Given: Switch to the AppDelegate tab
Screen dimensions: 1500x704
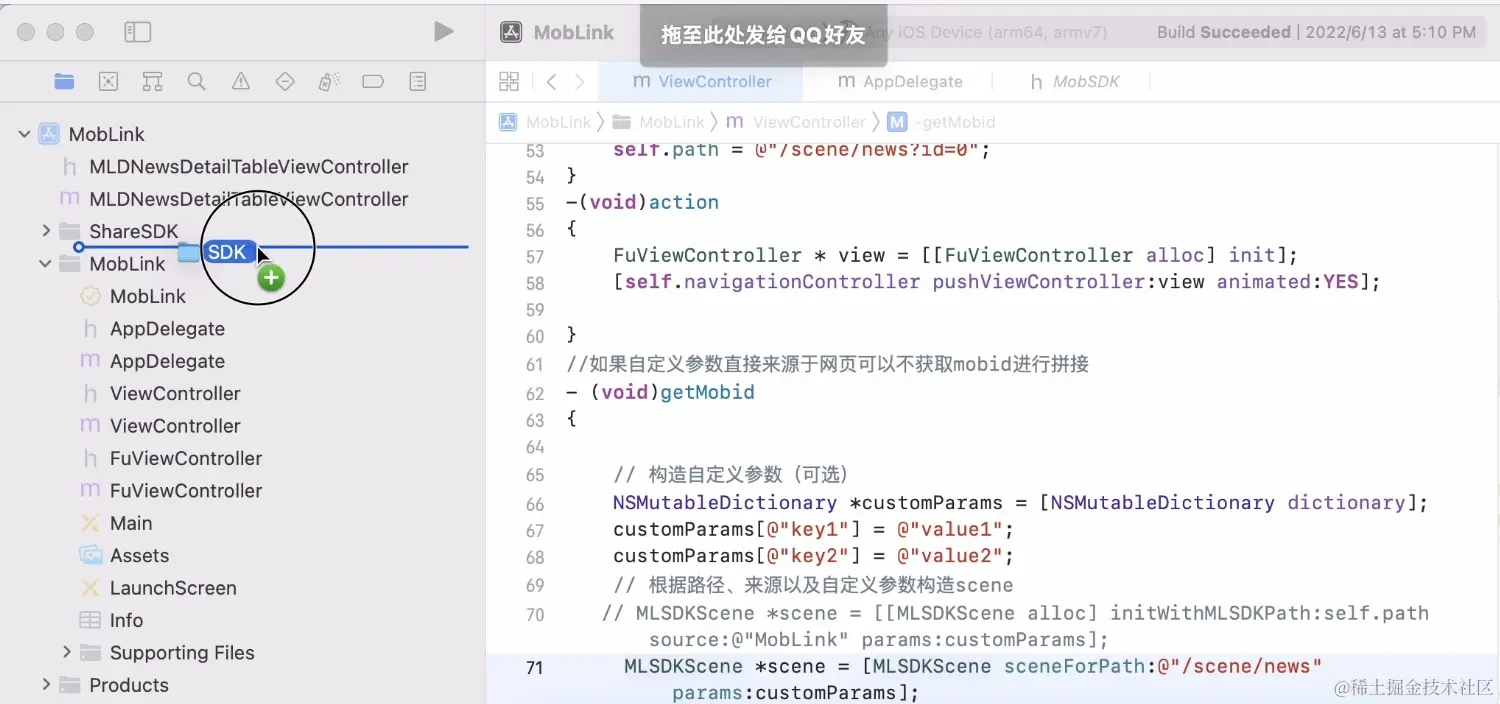Looking at the screenshot, I should coord(900,82).
